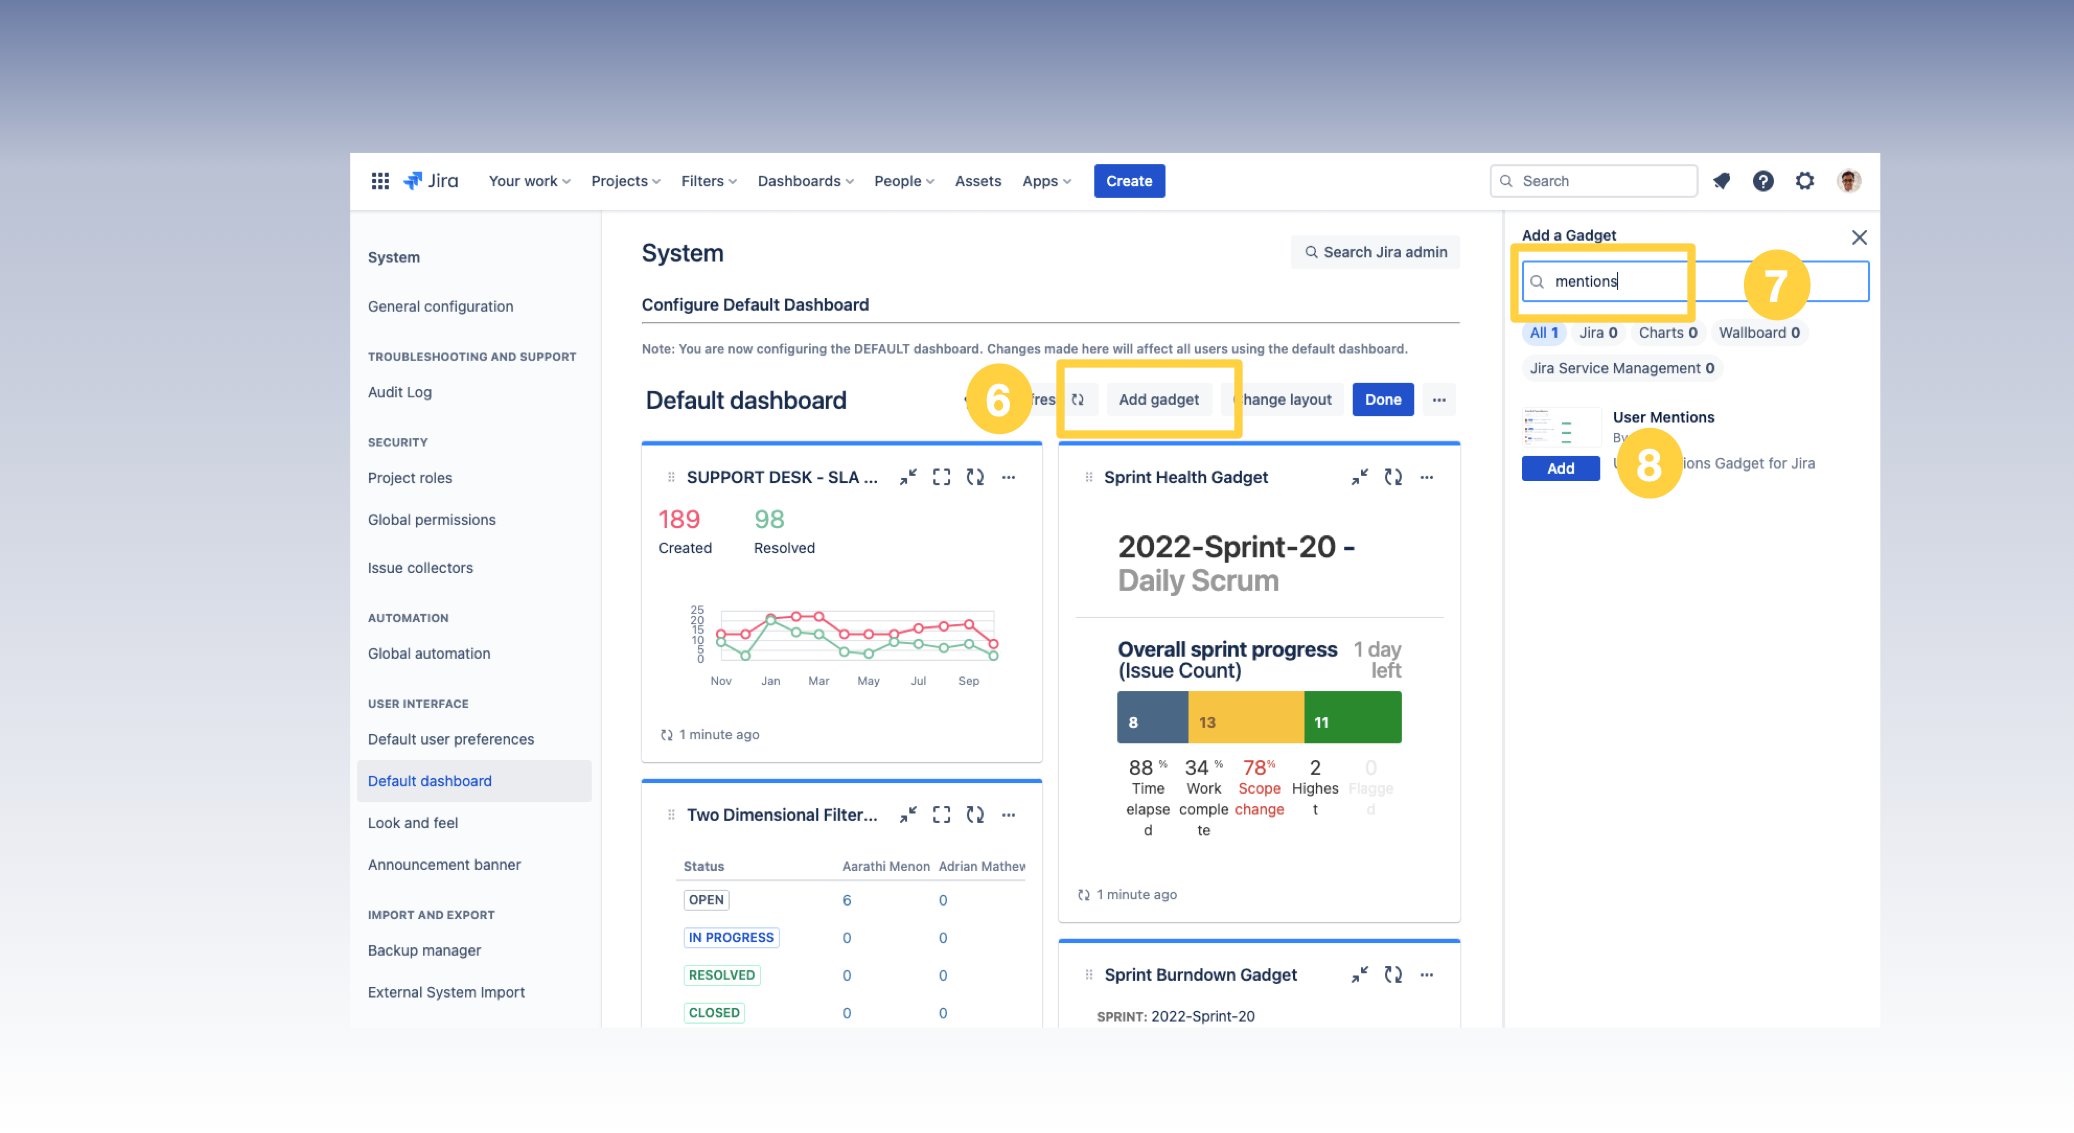The image size is (2074, 1133).
Task: Click the Add gadget button
Action: (x=1158, y=400)
